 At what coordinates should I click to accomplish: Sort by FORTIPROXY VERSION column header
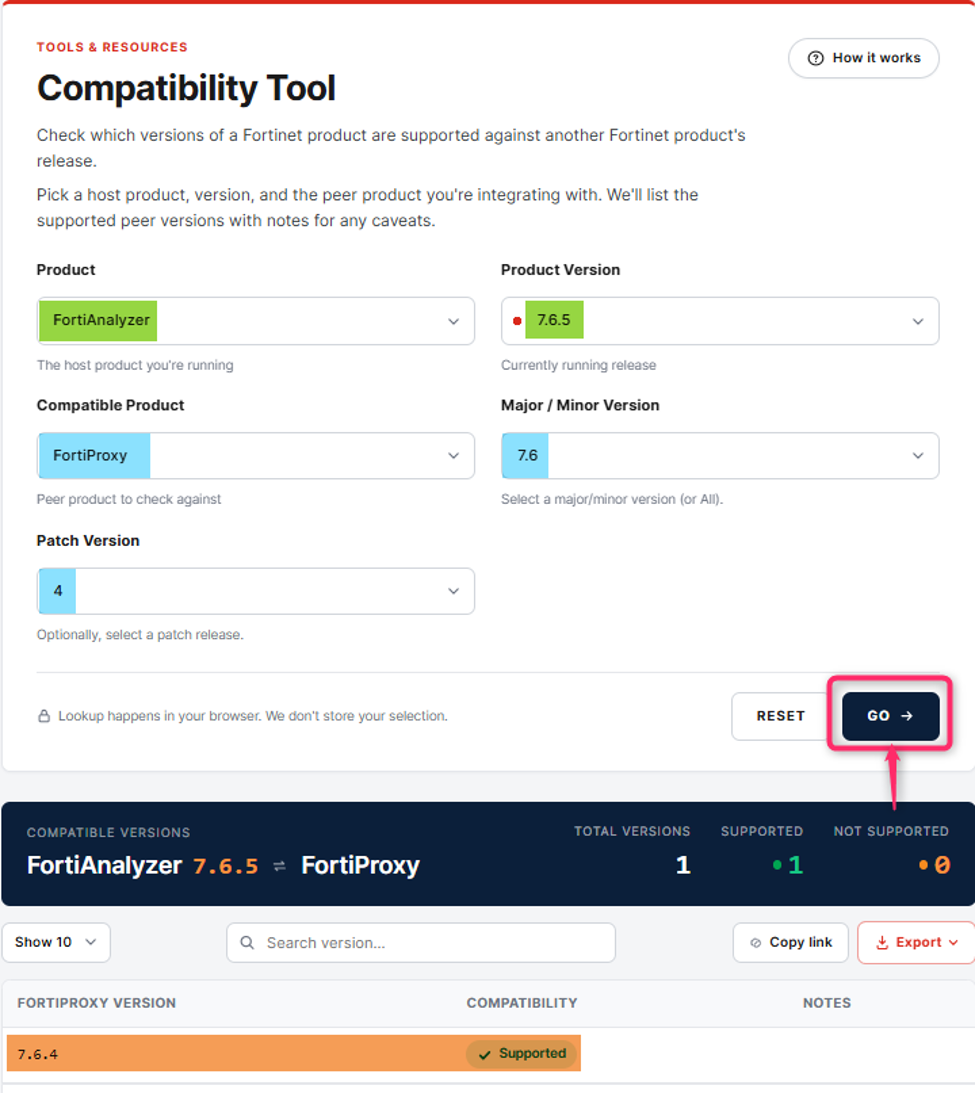[97, 1003]
